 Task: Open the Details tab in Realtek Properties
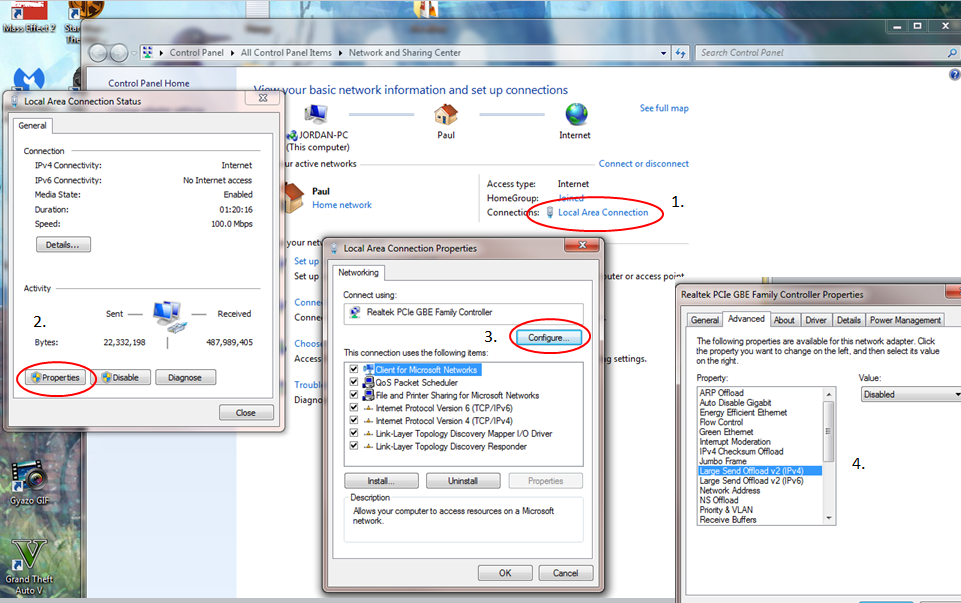coord(848,320)
